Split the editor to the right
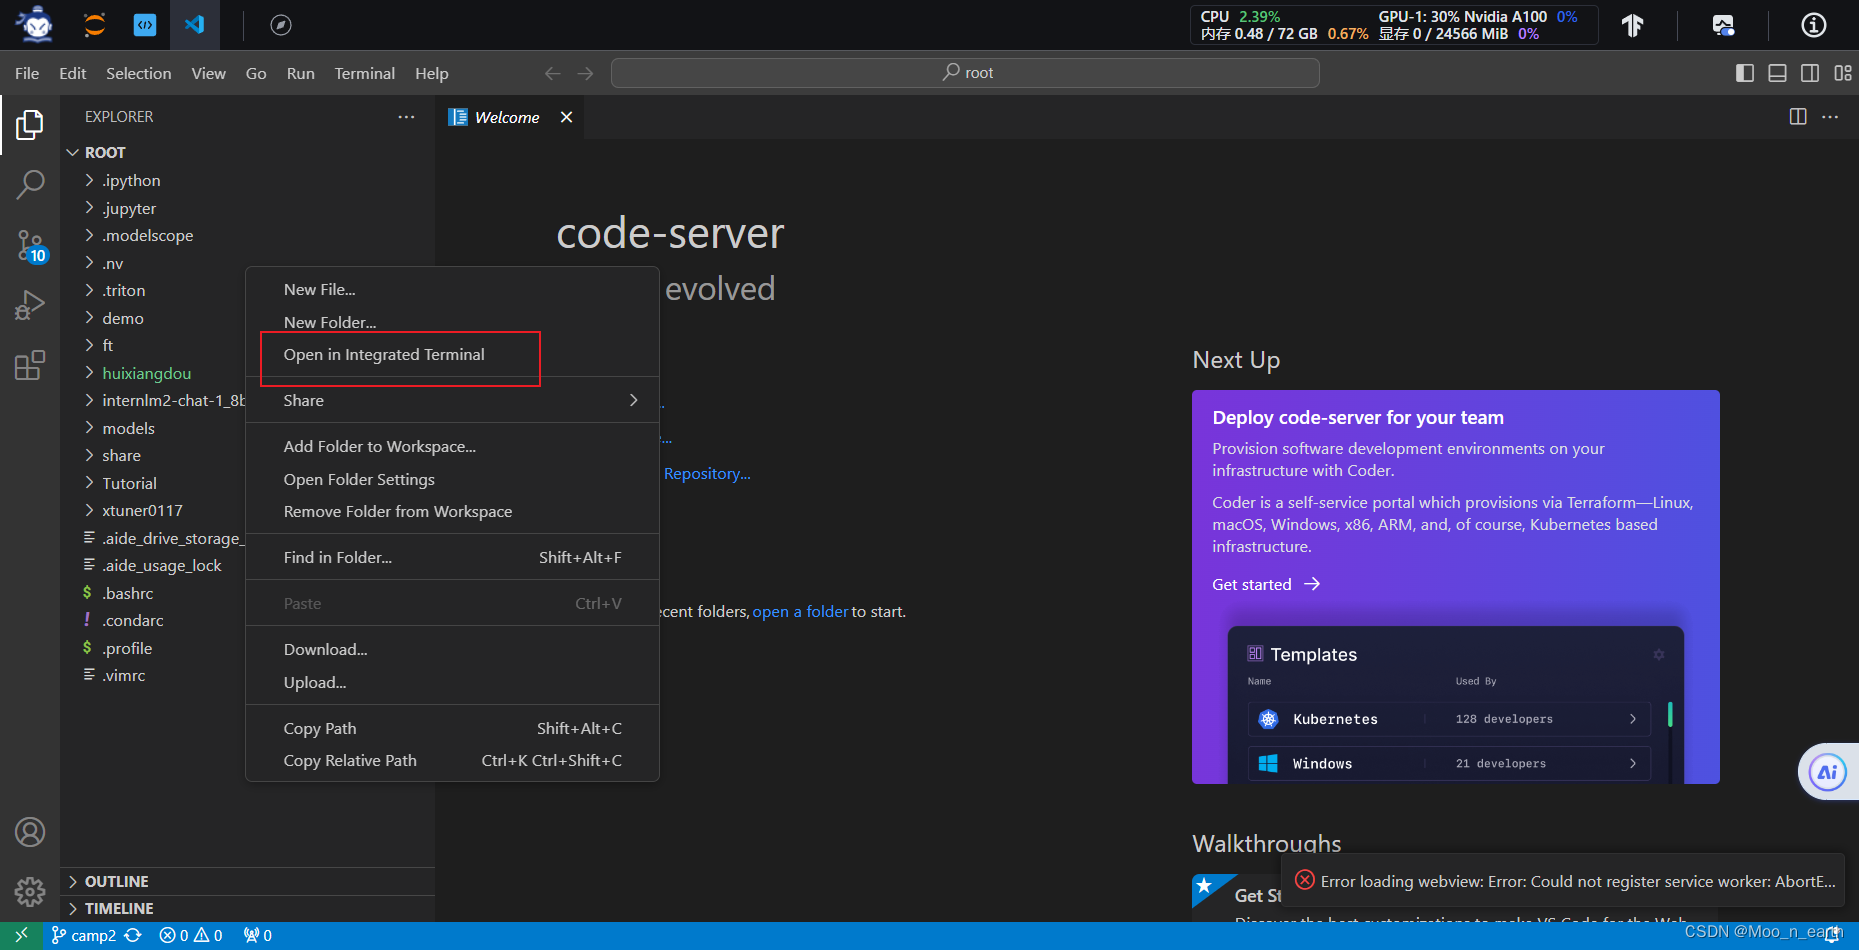Viewport: 1859px width, 950px height. [x=1798, y=117]
